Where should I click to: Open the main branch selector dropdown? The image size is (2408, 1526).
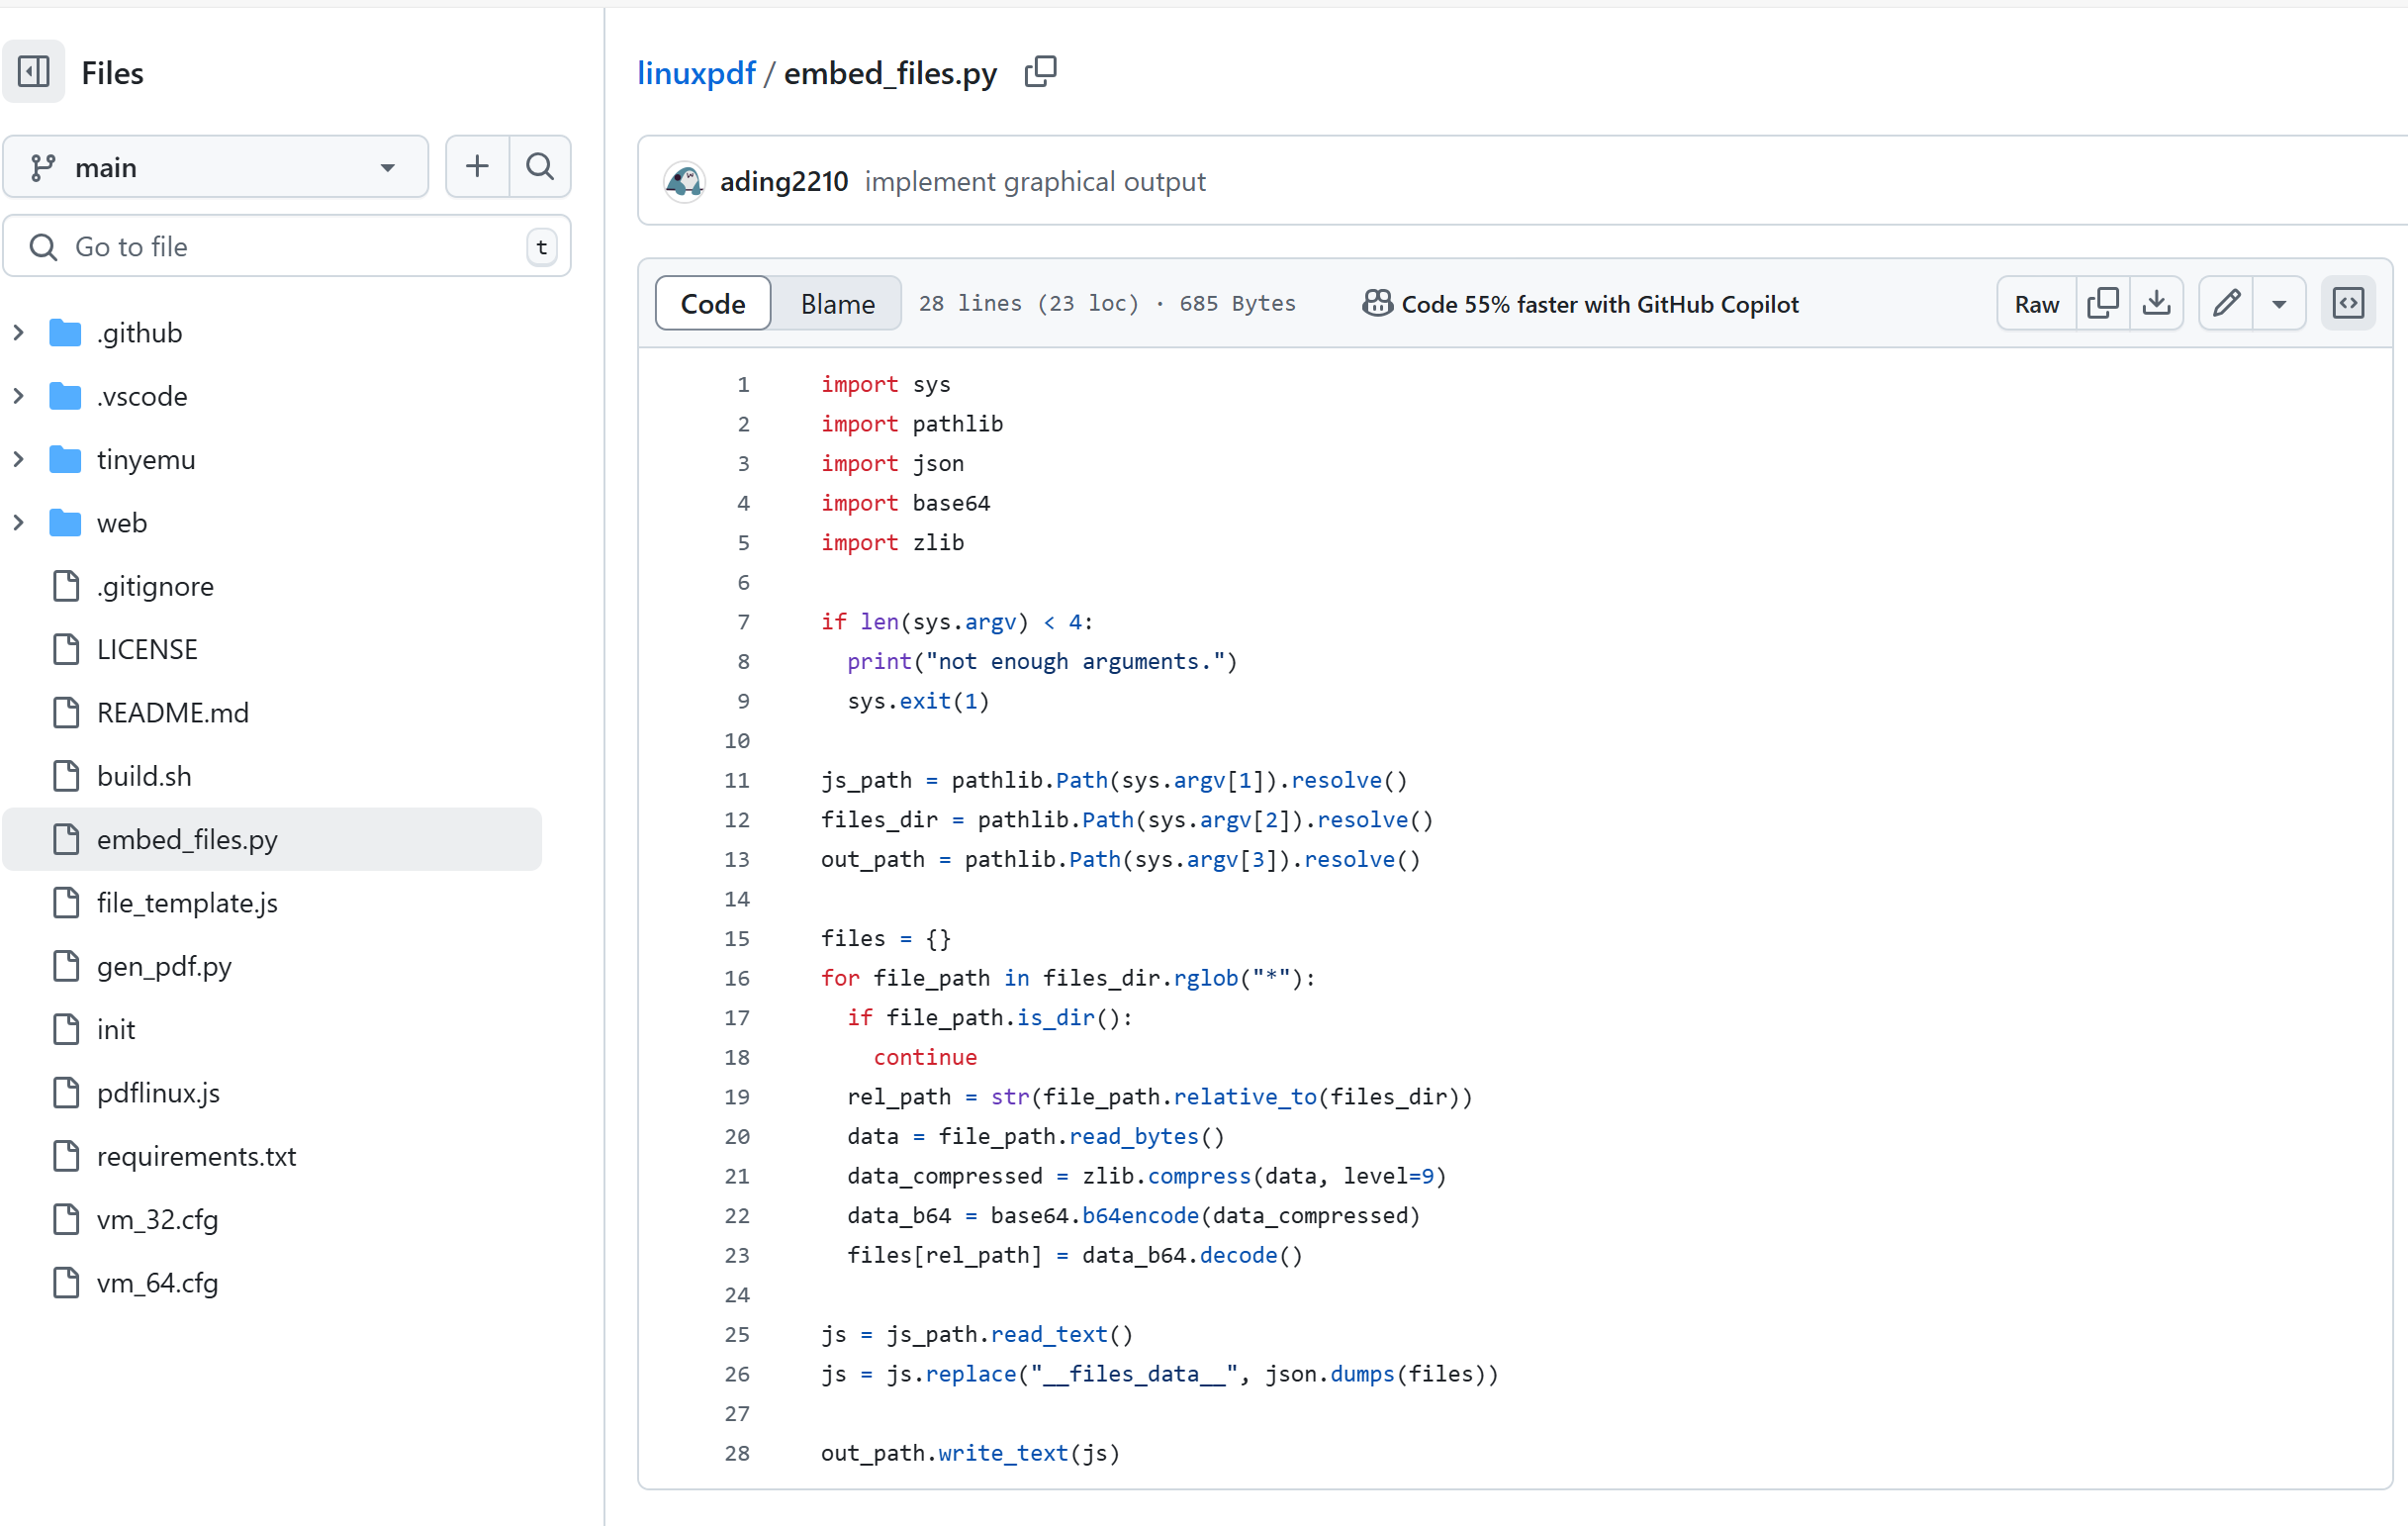pos(215,167)
